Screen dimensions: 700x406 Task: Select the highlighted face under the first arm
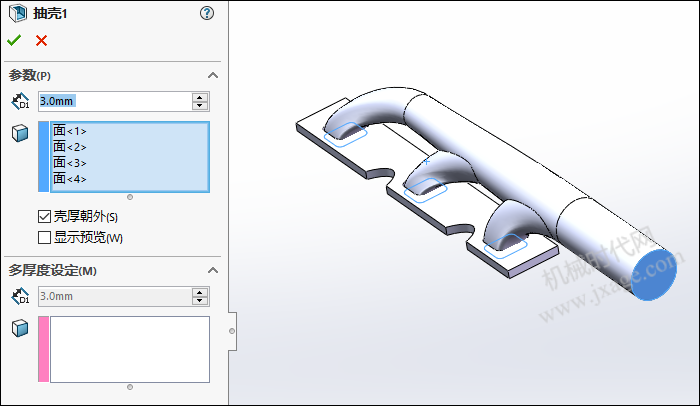345,134
